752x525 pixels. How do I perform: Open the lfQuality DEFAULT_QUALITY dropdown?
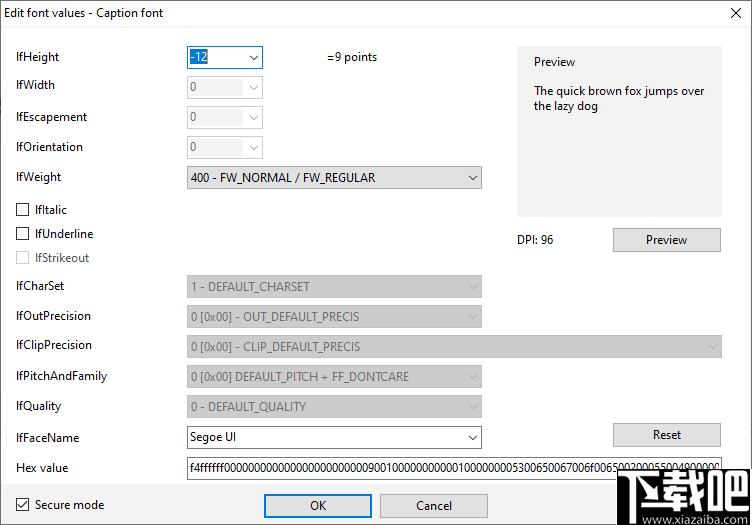click(334, 407)
